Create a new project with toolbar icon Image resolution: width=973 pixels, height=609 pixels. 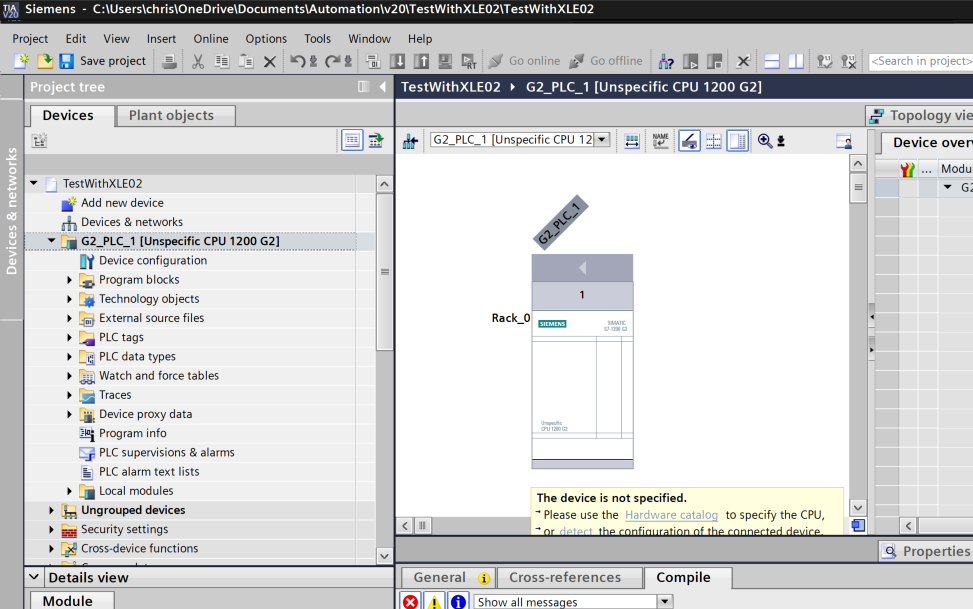tap(22, 61)
